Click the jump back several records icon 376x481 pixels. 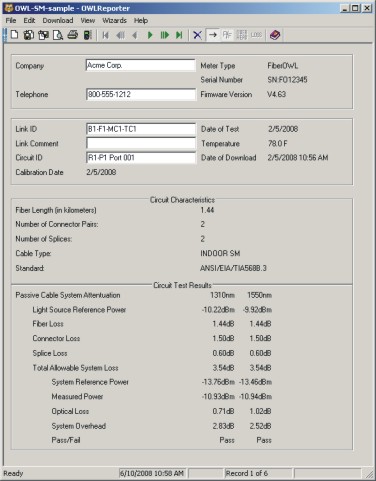pyautogui.click(x=120, y=35)
